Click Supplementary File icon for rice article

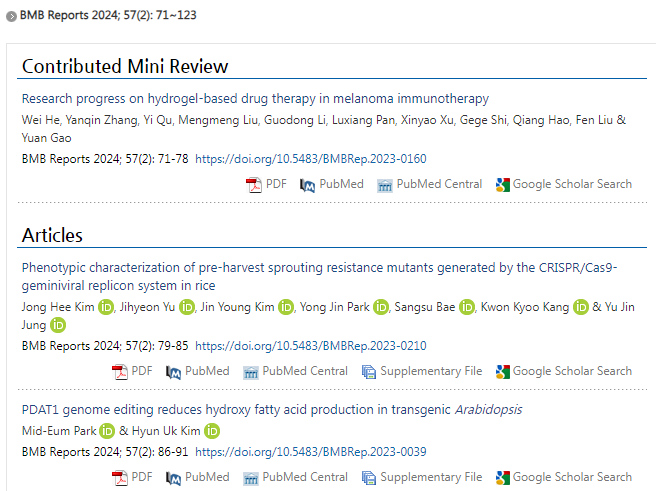click(x=369, y=372)
